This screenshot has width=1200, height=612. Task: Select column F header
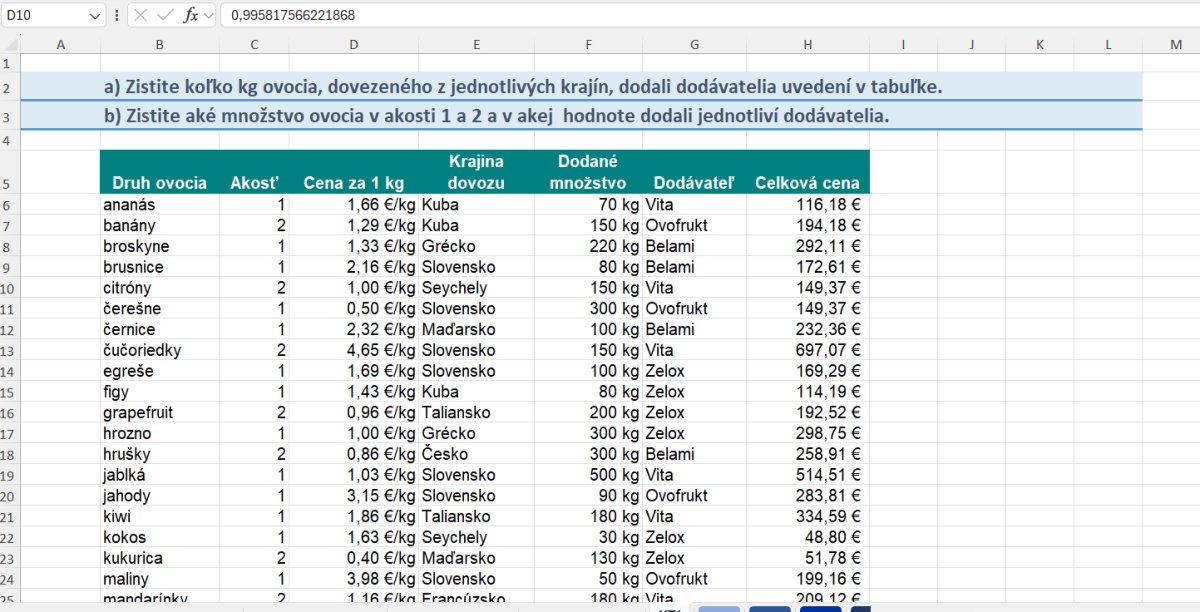588,44
